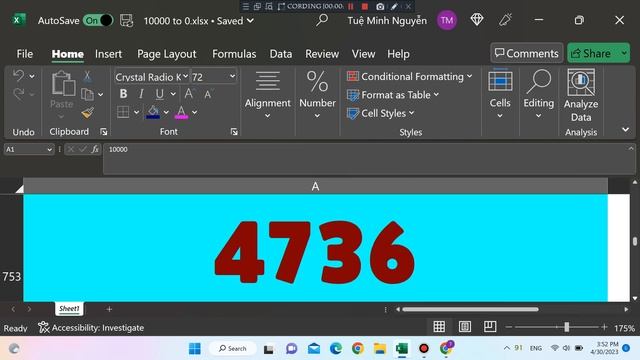
Task: Click the Select All corner triangle
Action: (19, 189)
